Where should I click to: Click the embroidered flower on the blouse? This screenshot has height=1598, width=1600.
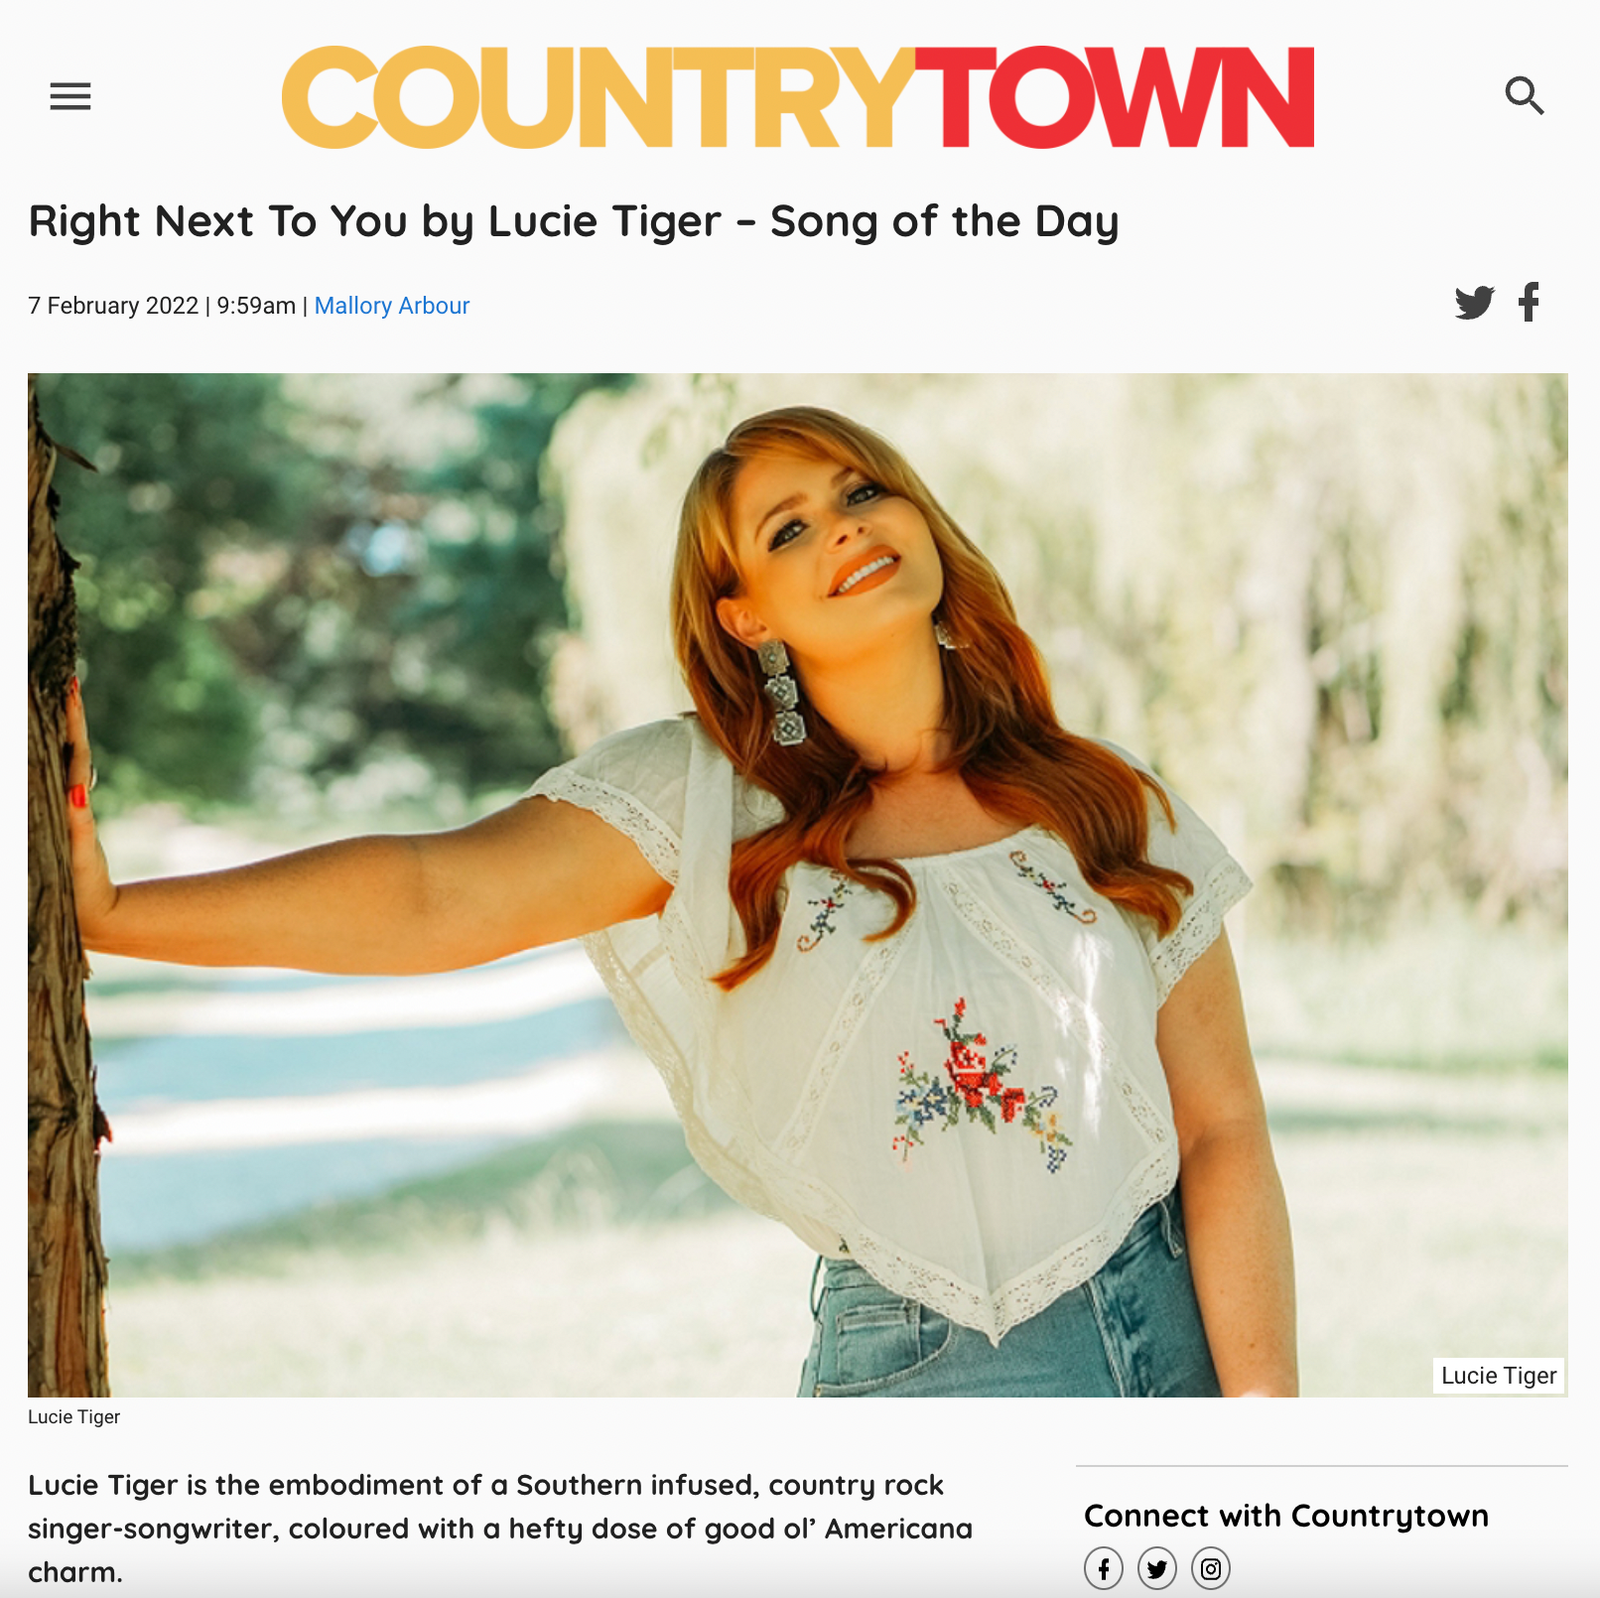982,1085
